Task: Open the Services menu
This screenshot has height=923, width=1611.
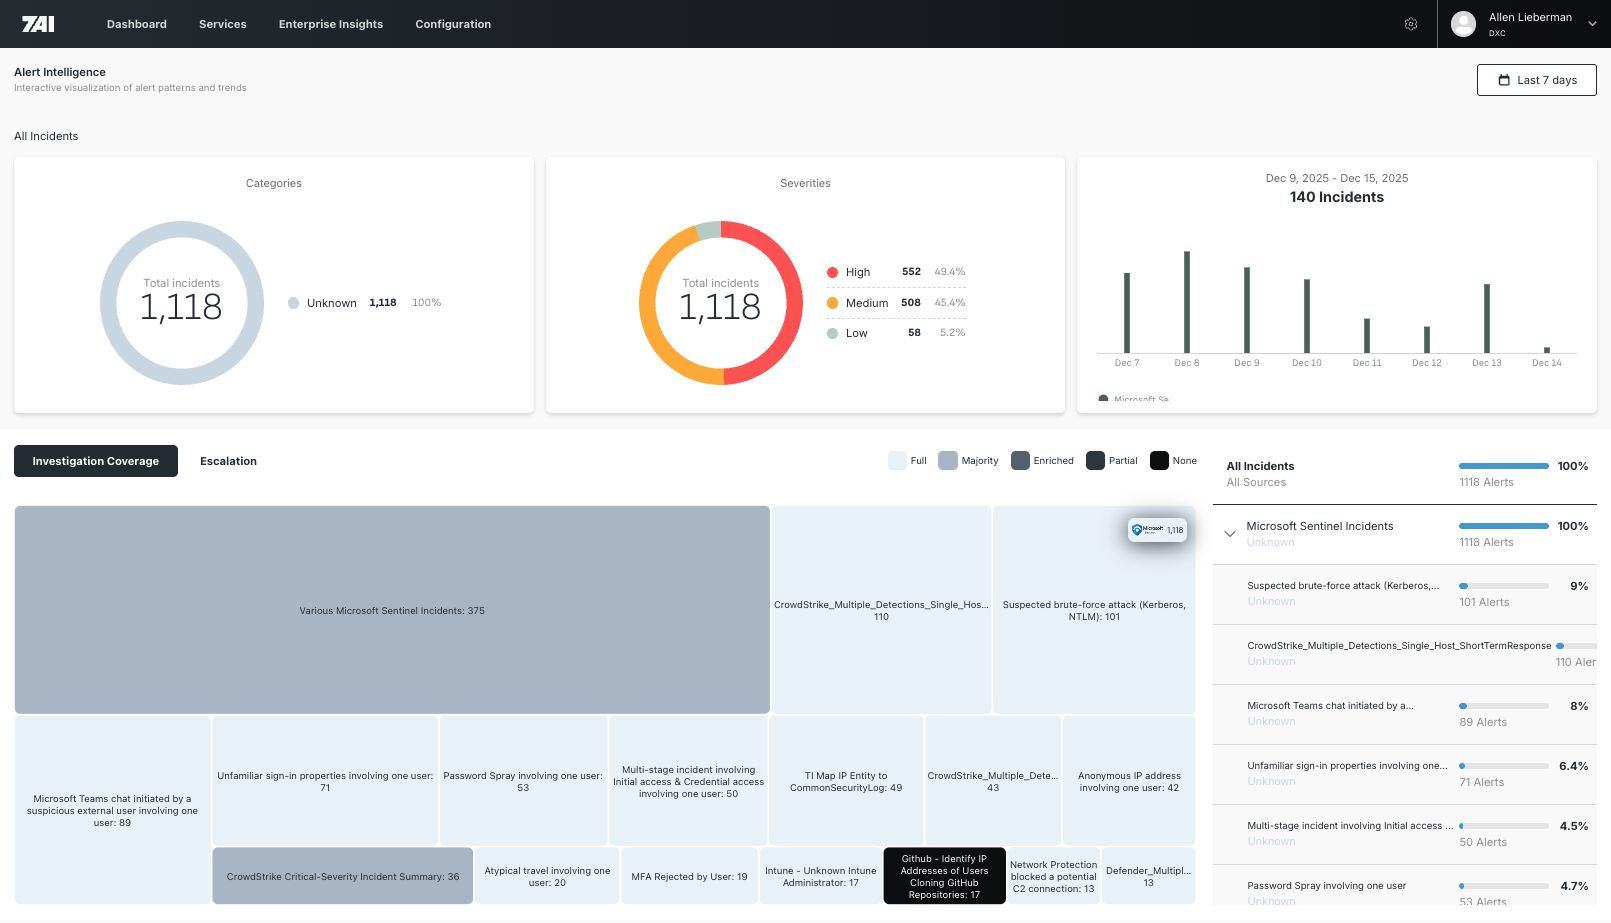Action: (x=223, y=24)
